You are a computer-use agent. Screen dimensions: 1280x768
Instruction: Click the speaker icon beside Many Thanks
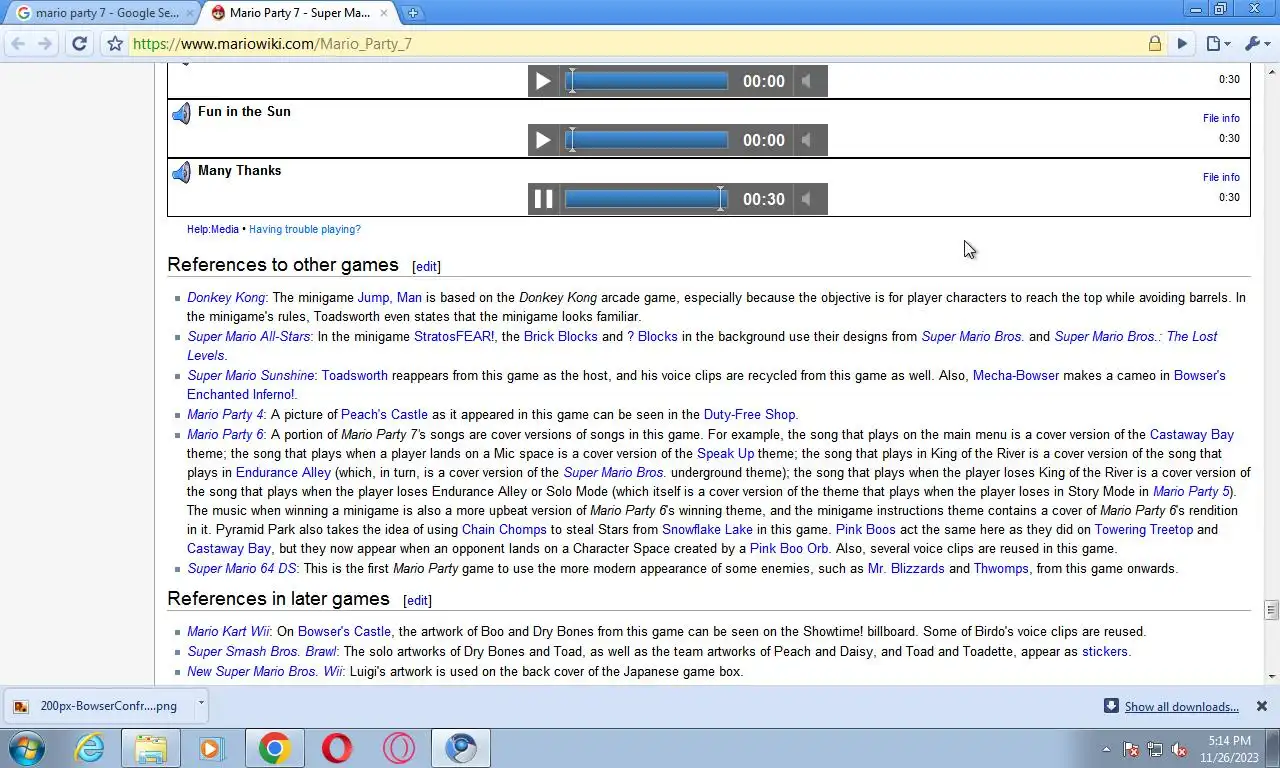(181, 173)
